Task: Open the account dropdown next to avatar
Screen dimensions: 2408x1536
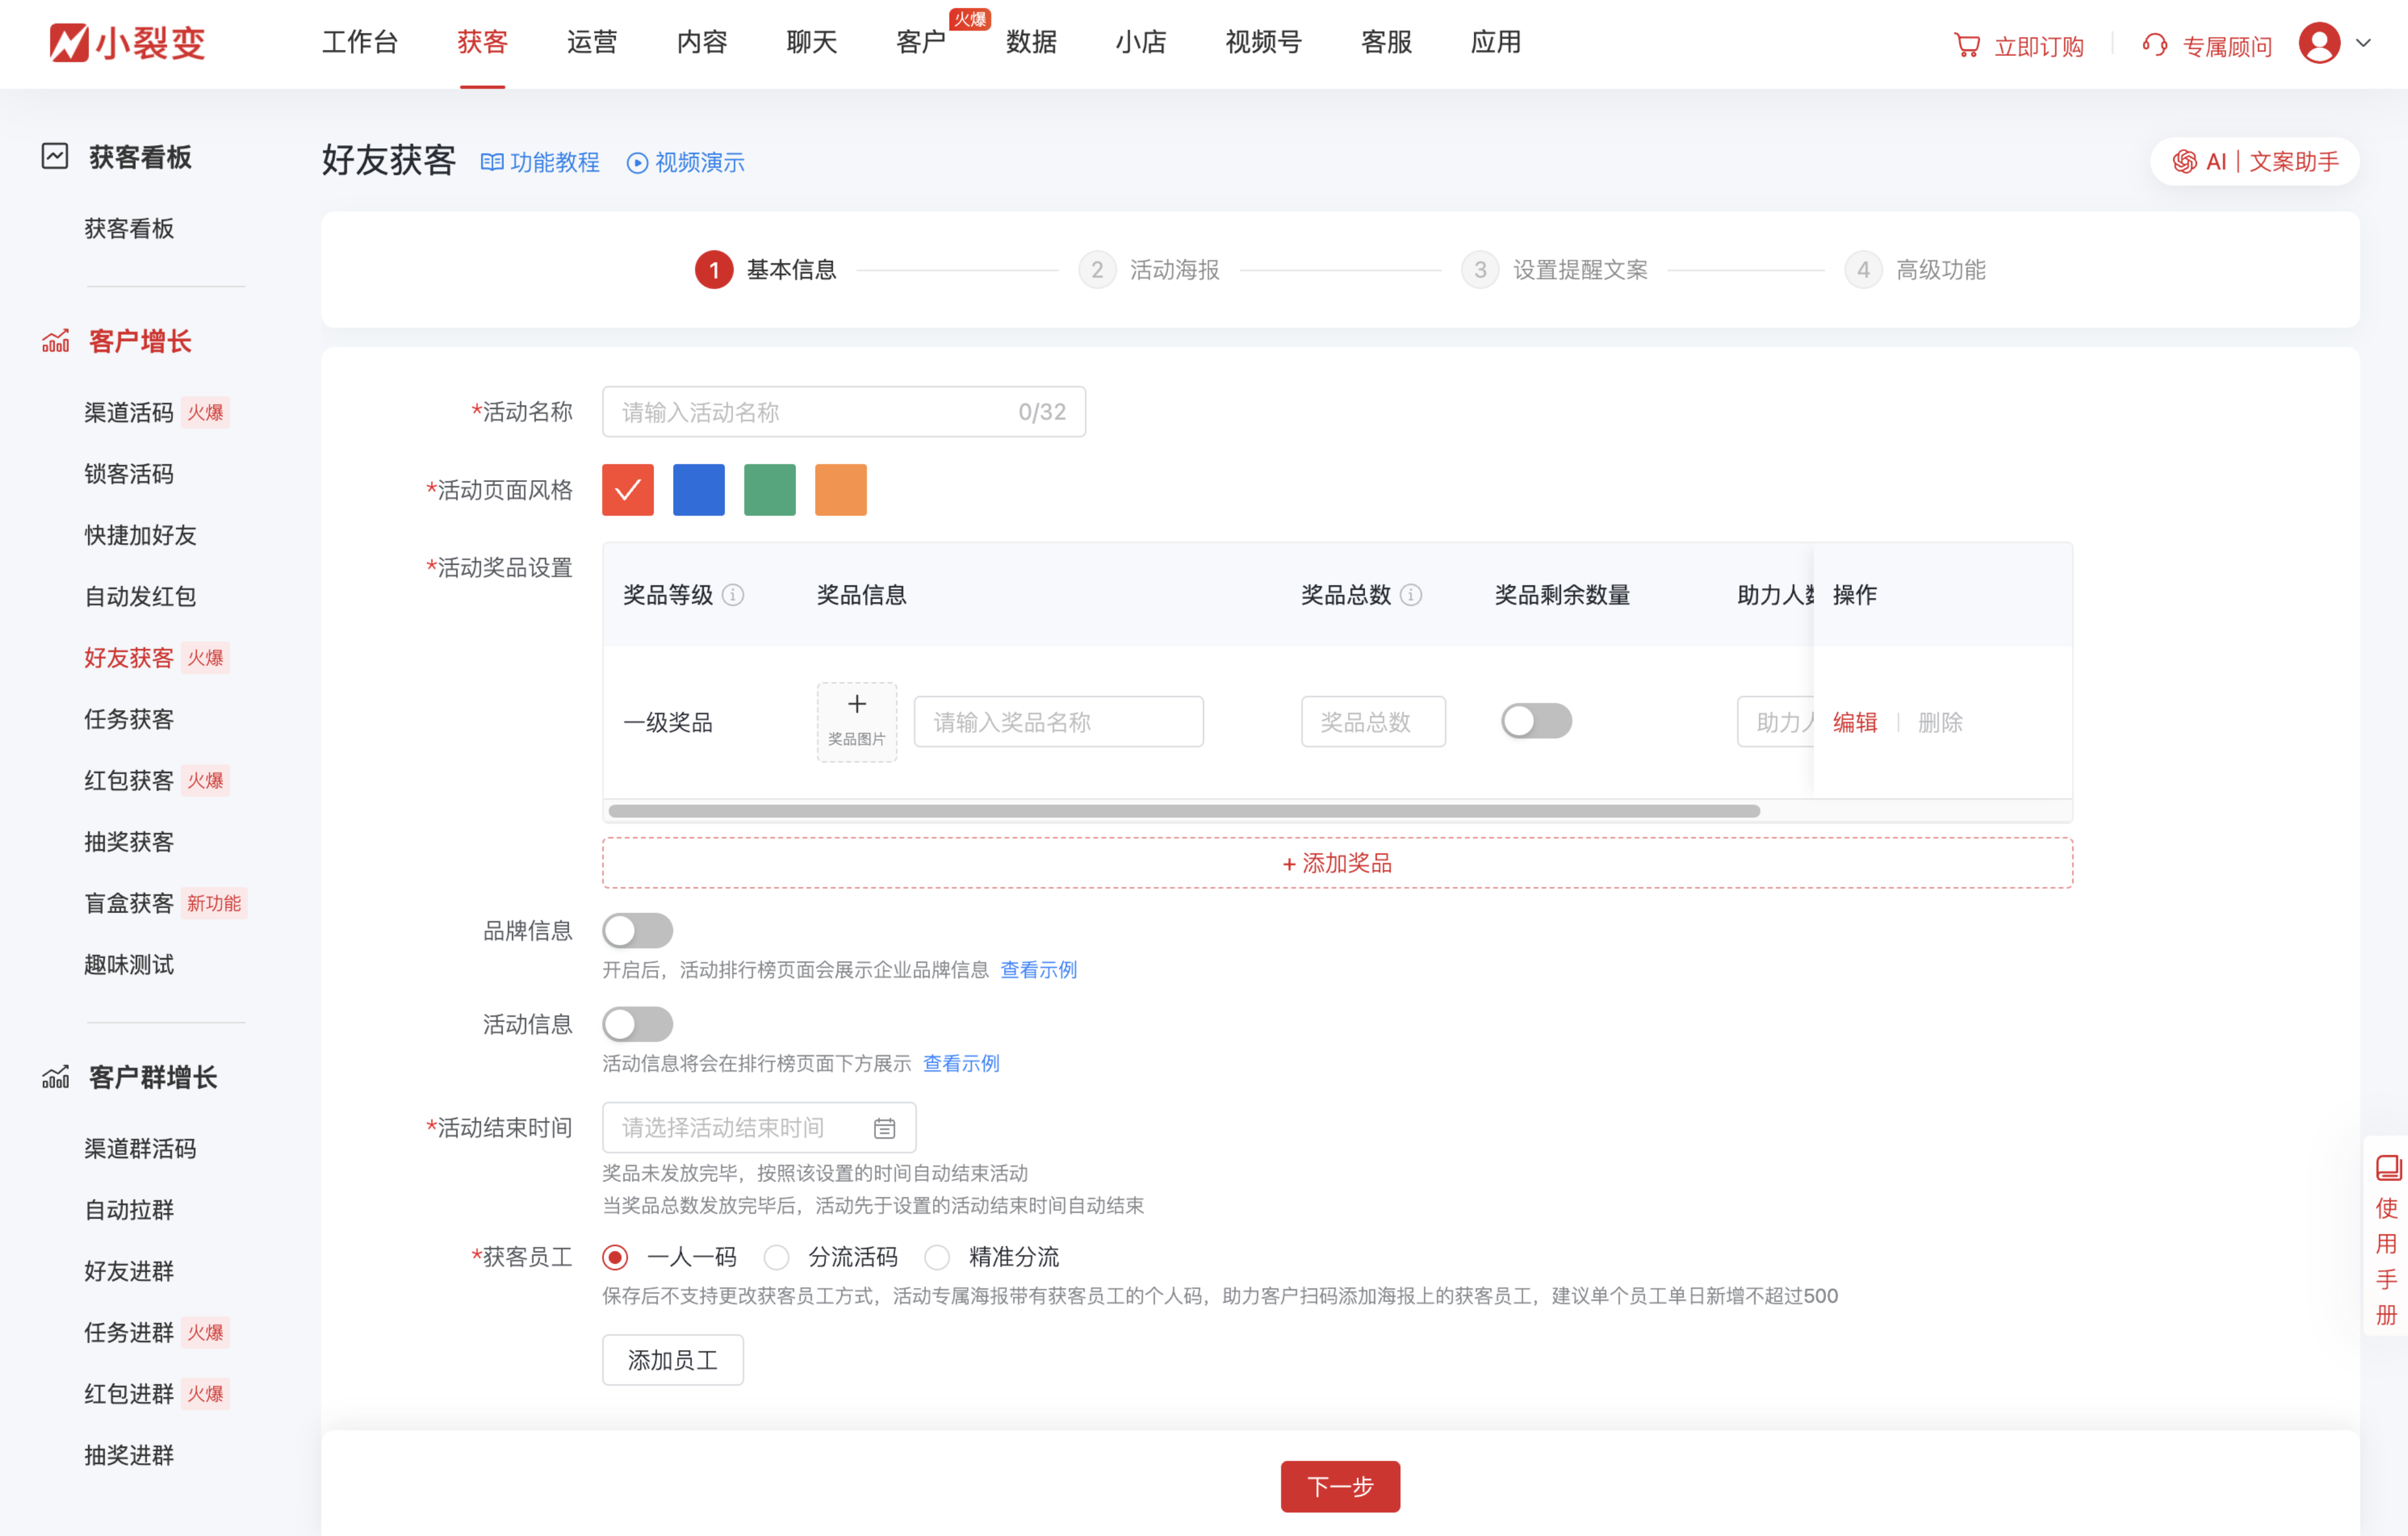Action: tap(2364, 44)
